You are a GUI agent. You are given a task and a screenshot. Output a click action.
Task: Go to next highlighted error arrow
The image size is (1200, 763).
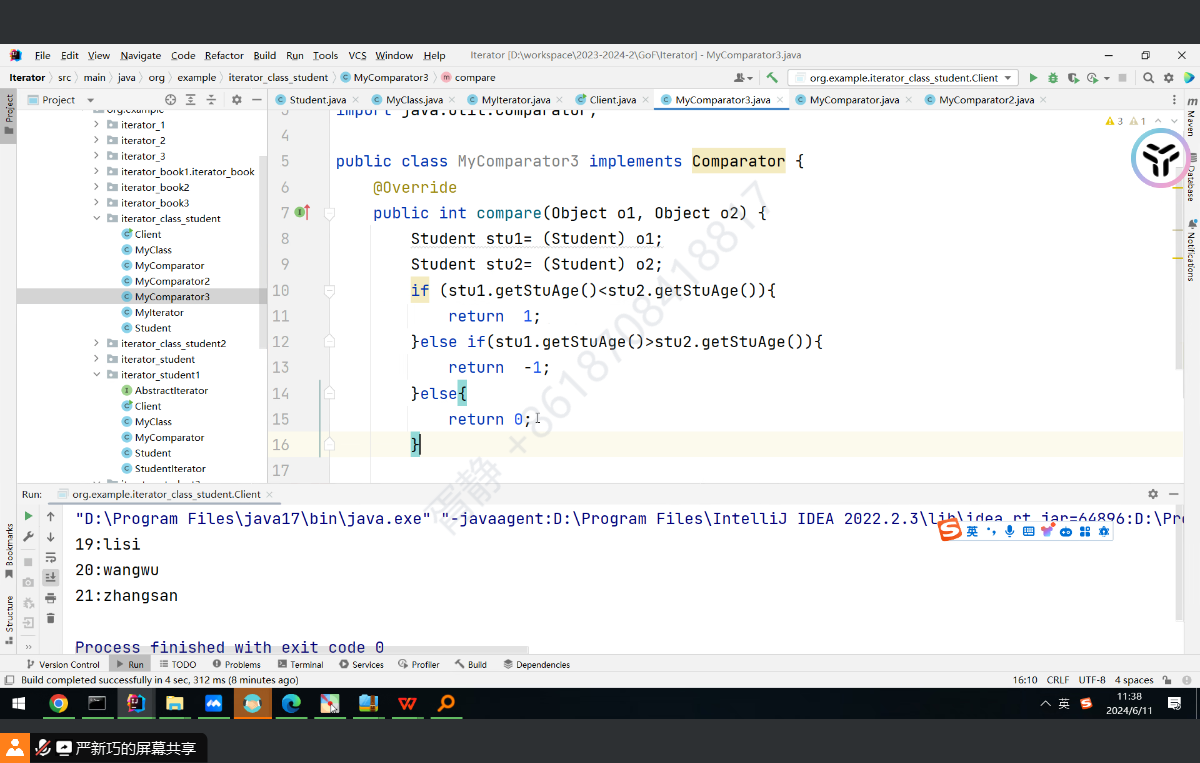pyautogui.click(x=1173, y=121)
